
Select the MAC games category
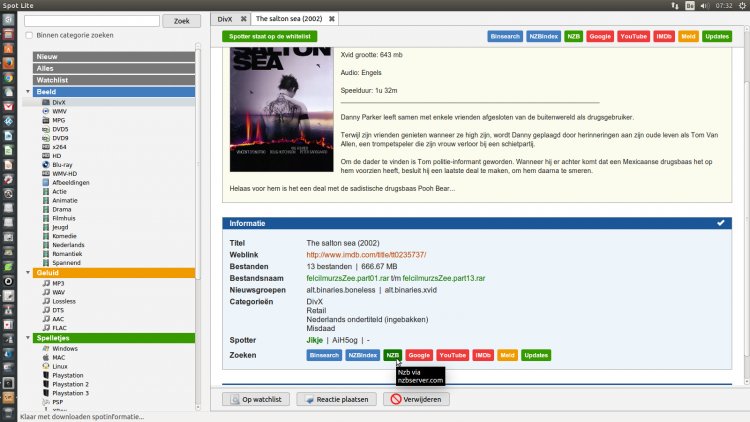click(54, 357)
